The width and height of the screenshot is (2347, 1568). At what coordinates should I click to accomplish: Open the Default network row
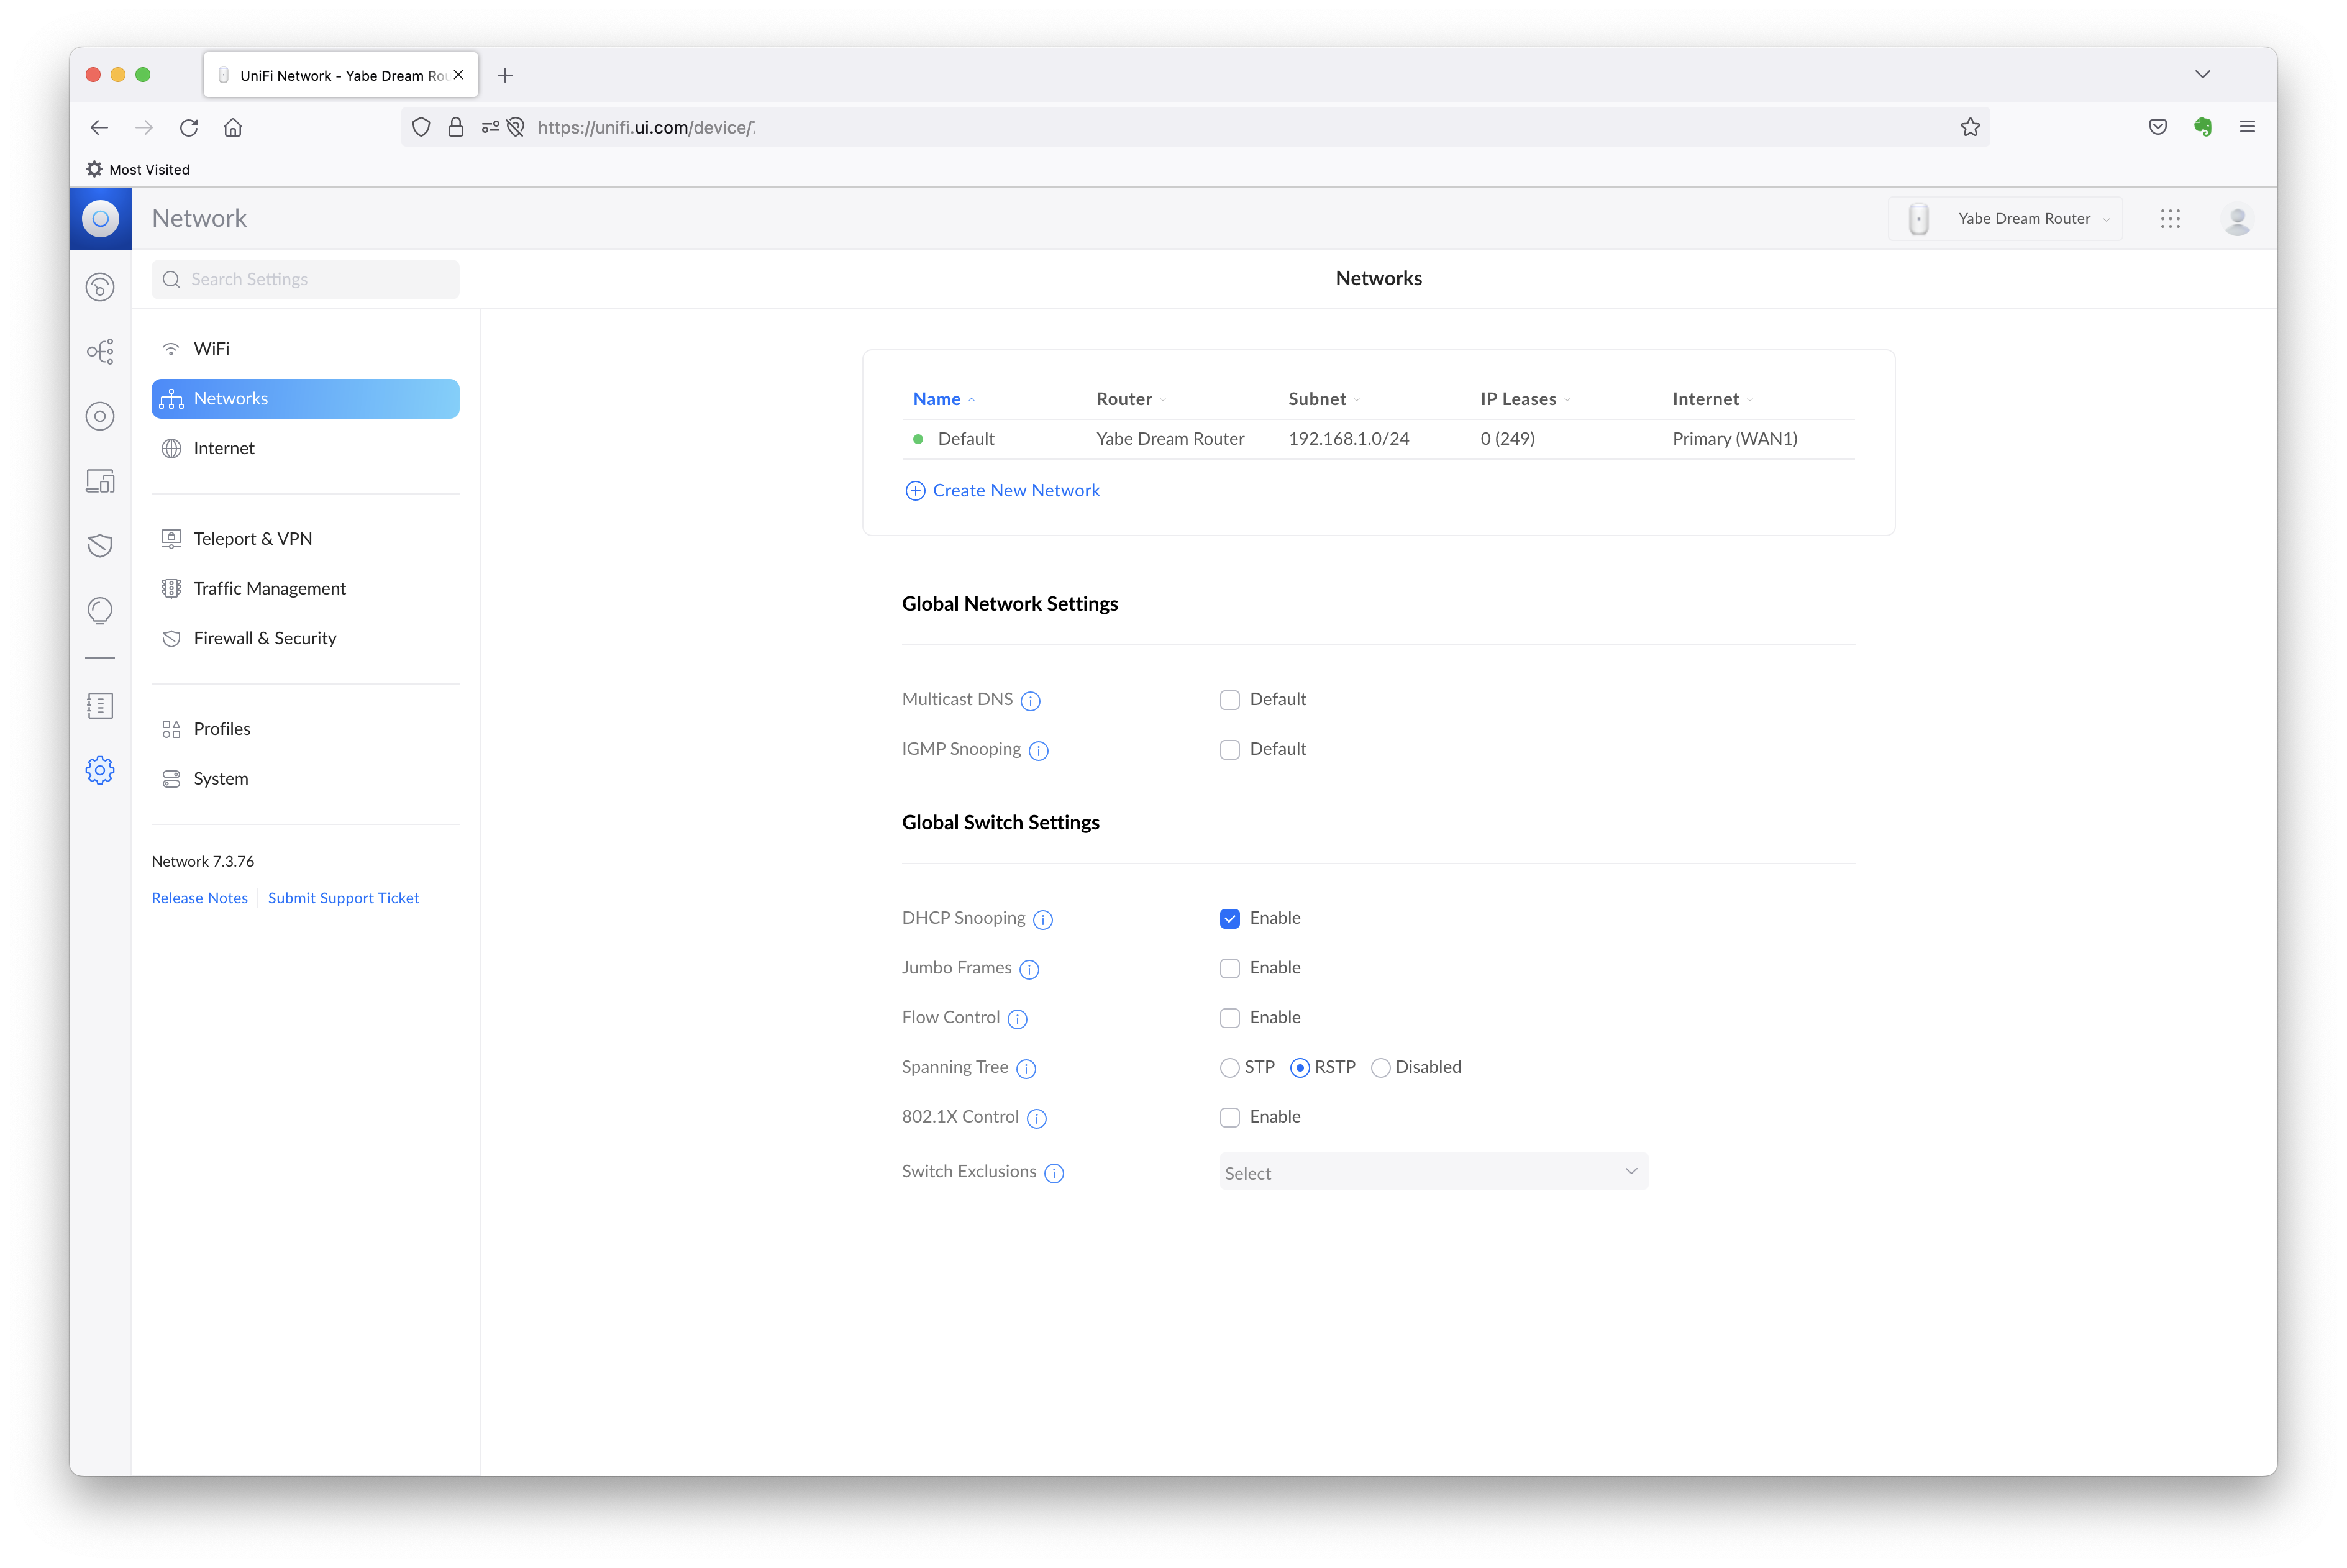(1378, 439)
